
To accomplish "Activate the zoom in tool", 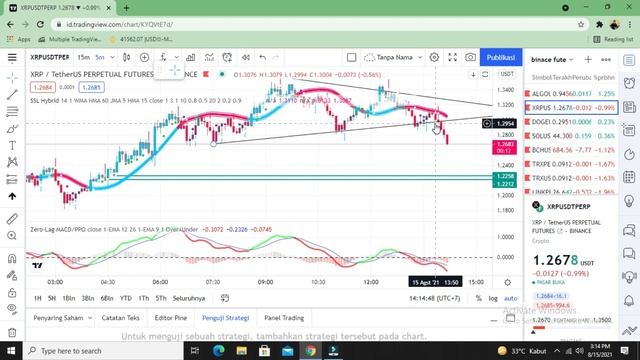I will [x=12, y=236].
